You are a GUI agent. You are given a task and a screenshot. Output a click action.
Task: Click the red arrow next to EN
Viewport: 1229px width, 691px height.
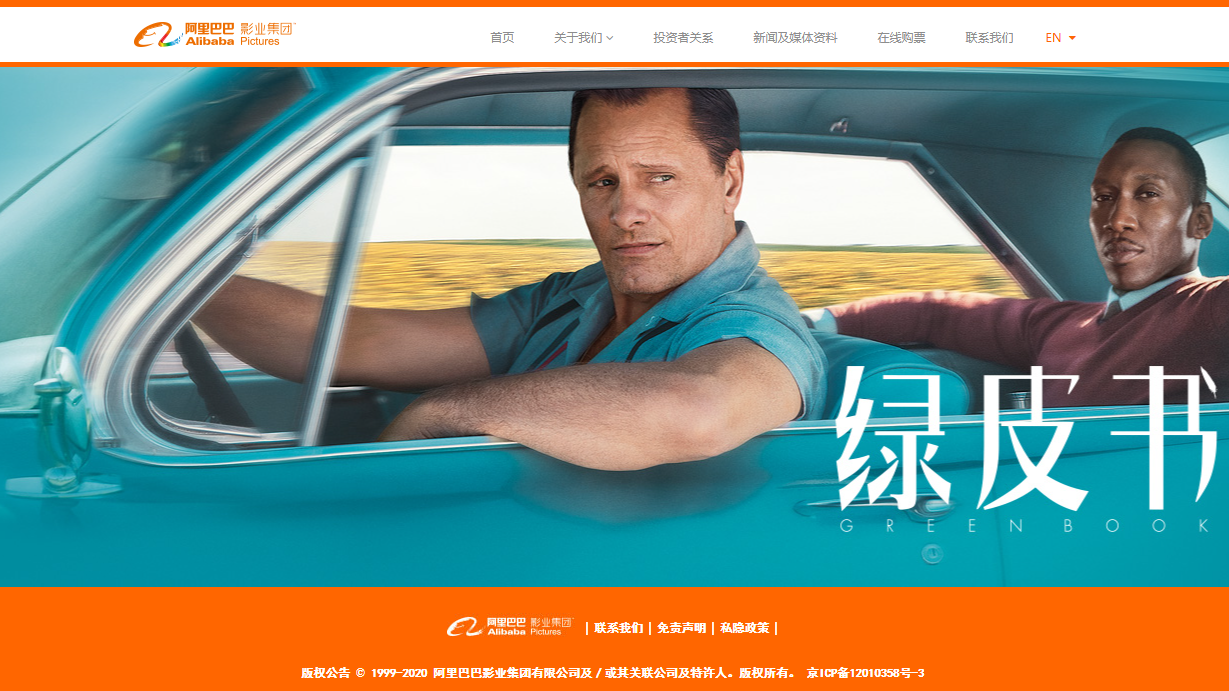(x=1072, y=38)
